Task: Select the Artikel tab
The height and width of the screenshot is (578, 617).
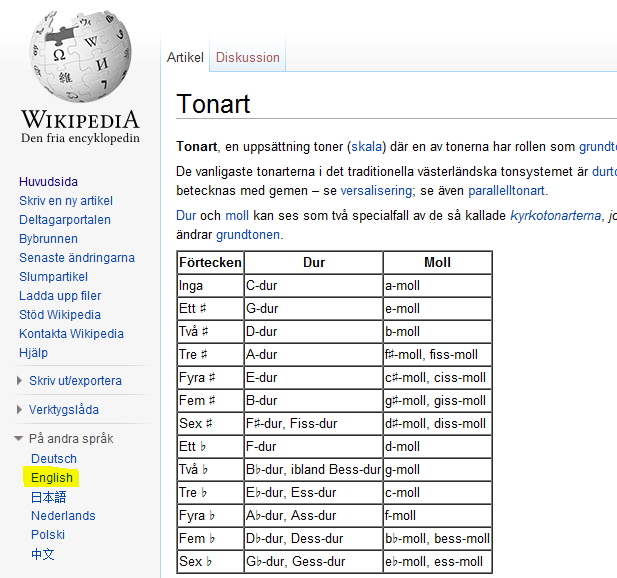Action: click(185, 58)
